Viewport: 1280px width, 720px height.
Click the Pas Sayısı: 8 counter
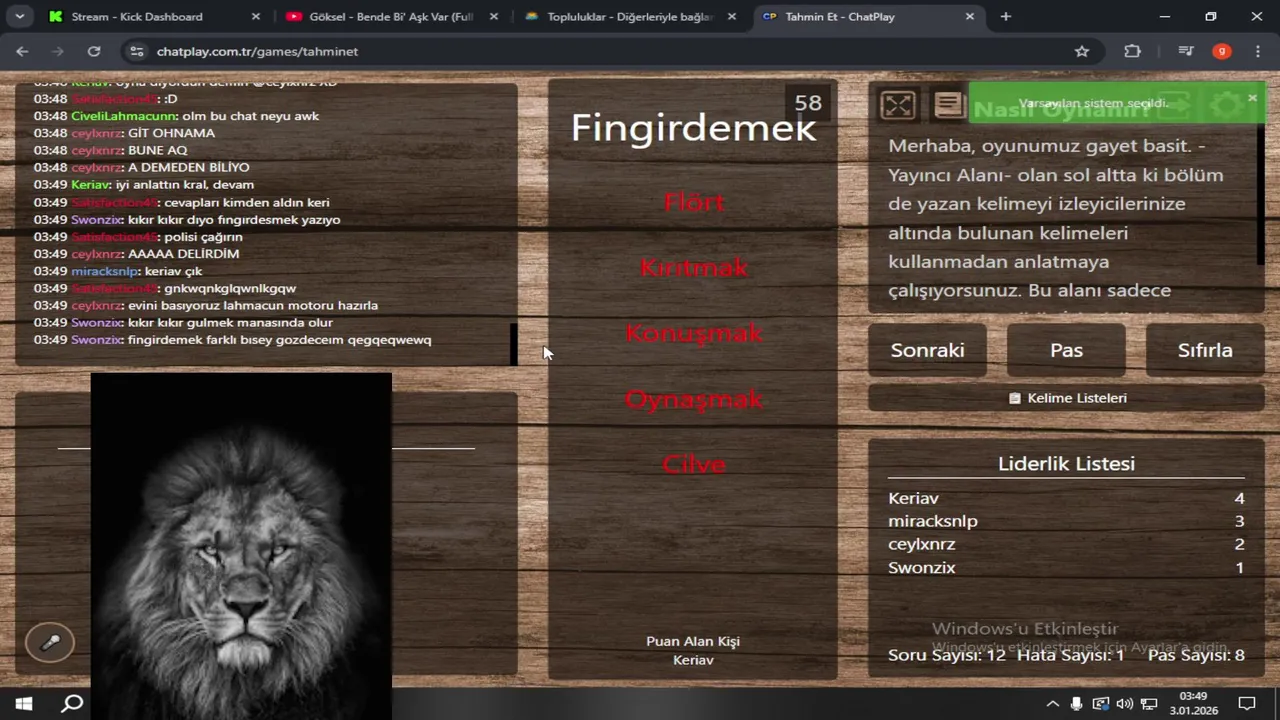tap(1196, 655)
